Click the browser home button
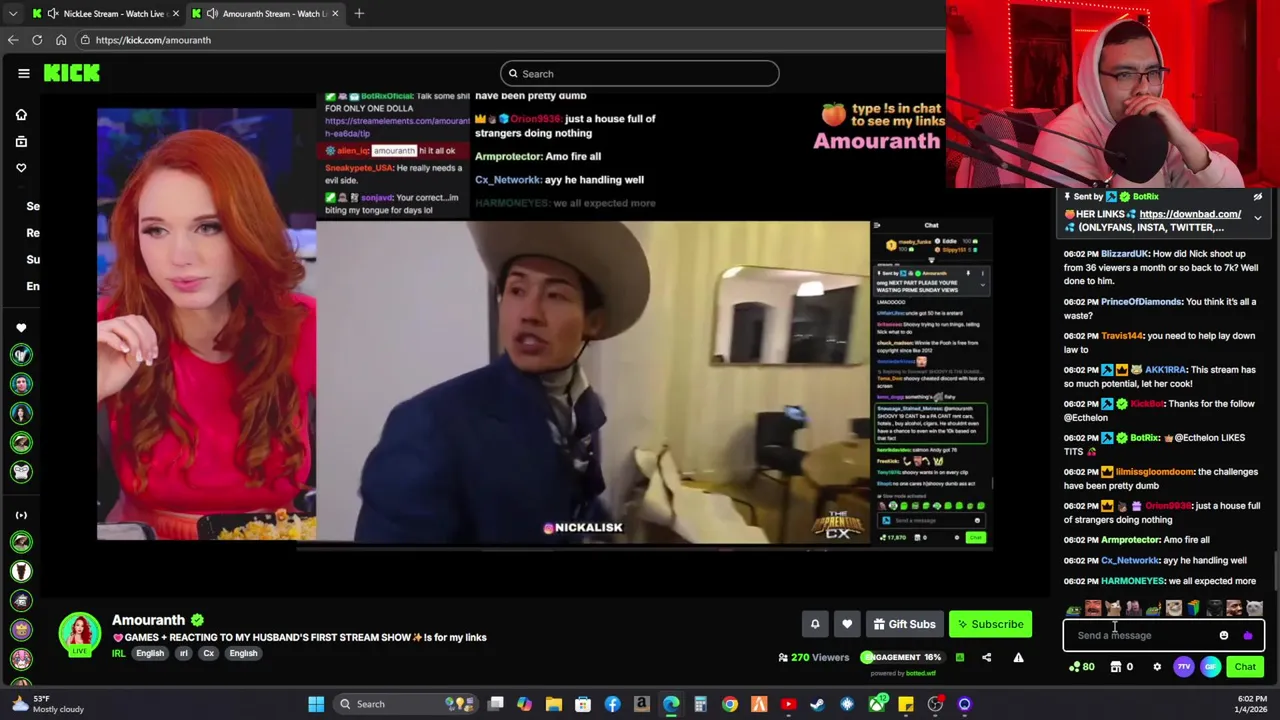Viewport: 1280px width, 720px height. tap(61, 40)
